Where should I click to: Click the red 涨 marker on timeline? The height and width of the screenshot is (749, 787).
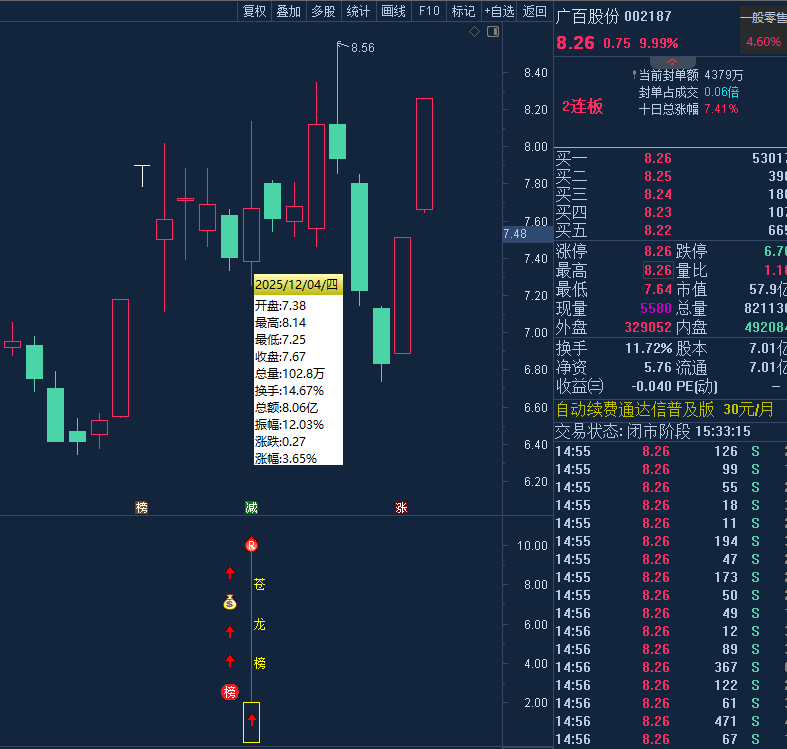coord(401,507)
